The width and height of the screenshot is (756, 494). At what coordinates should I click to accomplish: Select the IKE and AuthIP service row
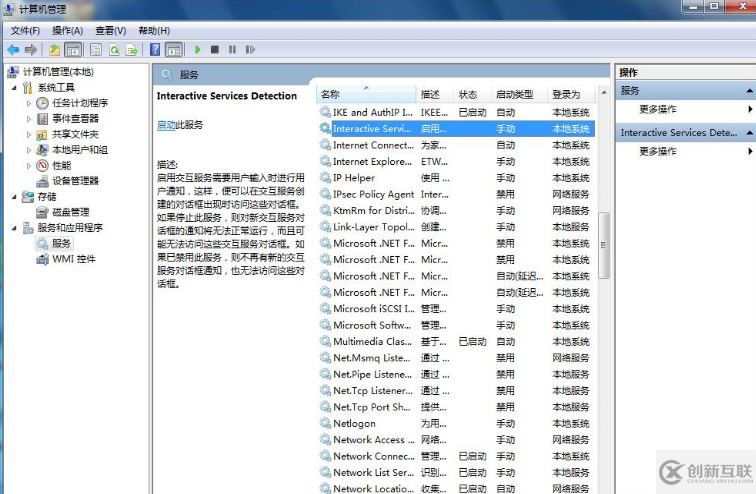(456, 112)
